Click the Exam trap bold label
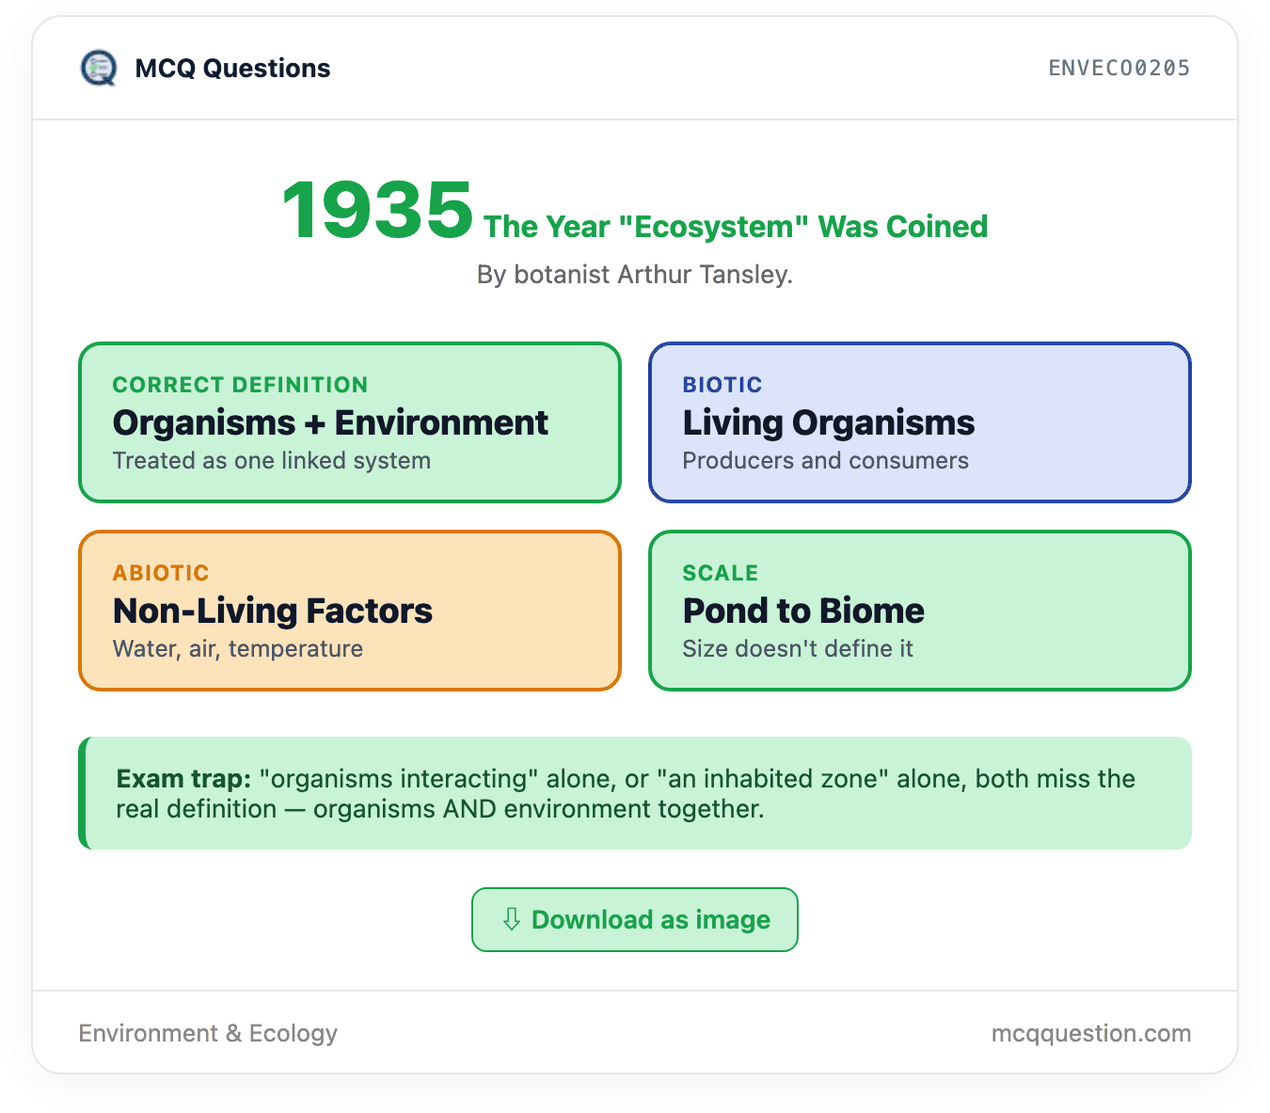The width and height of the screenshot is (1270, 1113). pyautogui.click(x=184, y=779)
